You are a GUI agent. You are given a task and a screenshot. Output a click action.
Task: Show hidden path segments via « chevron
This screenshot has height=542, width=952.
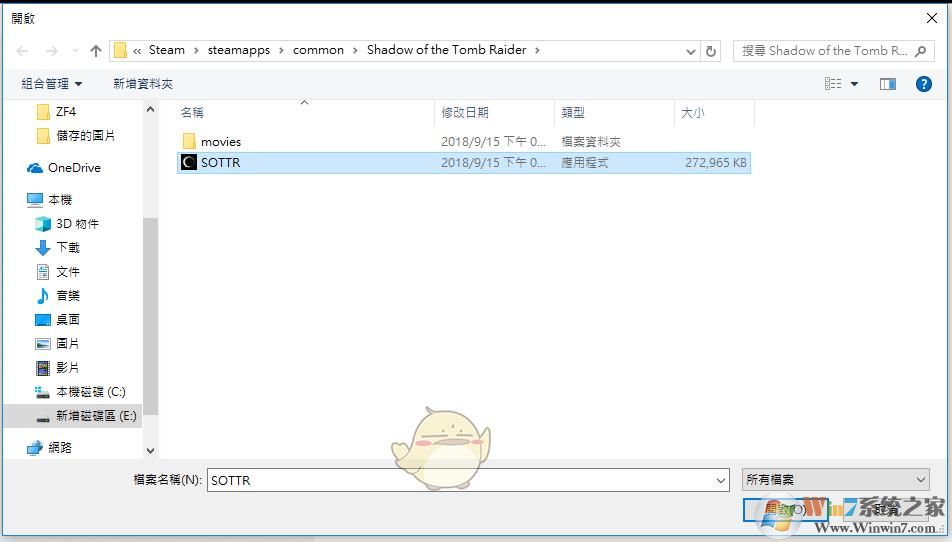[x=137, y=51]
